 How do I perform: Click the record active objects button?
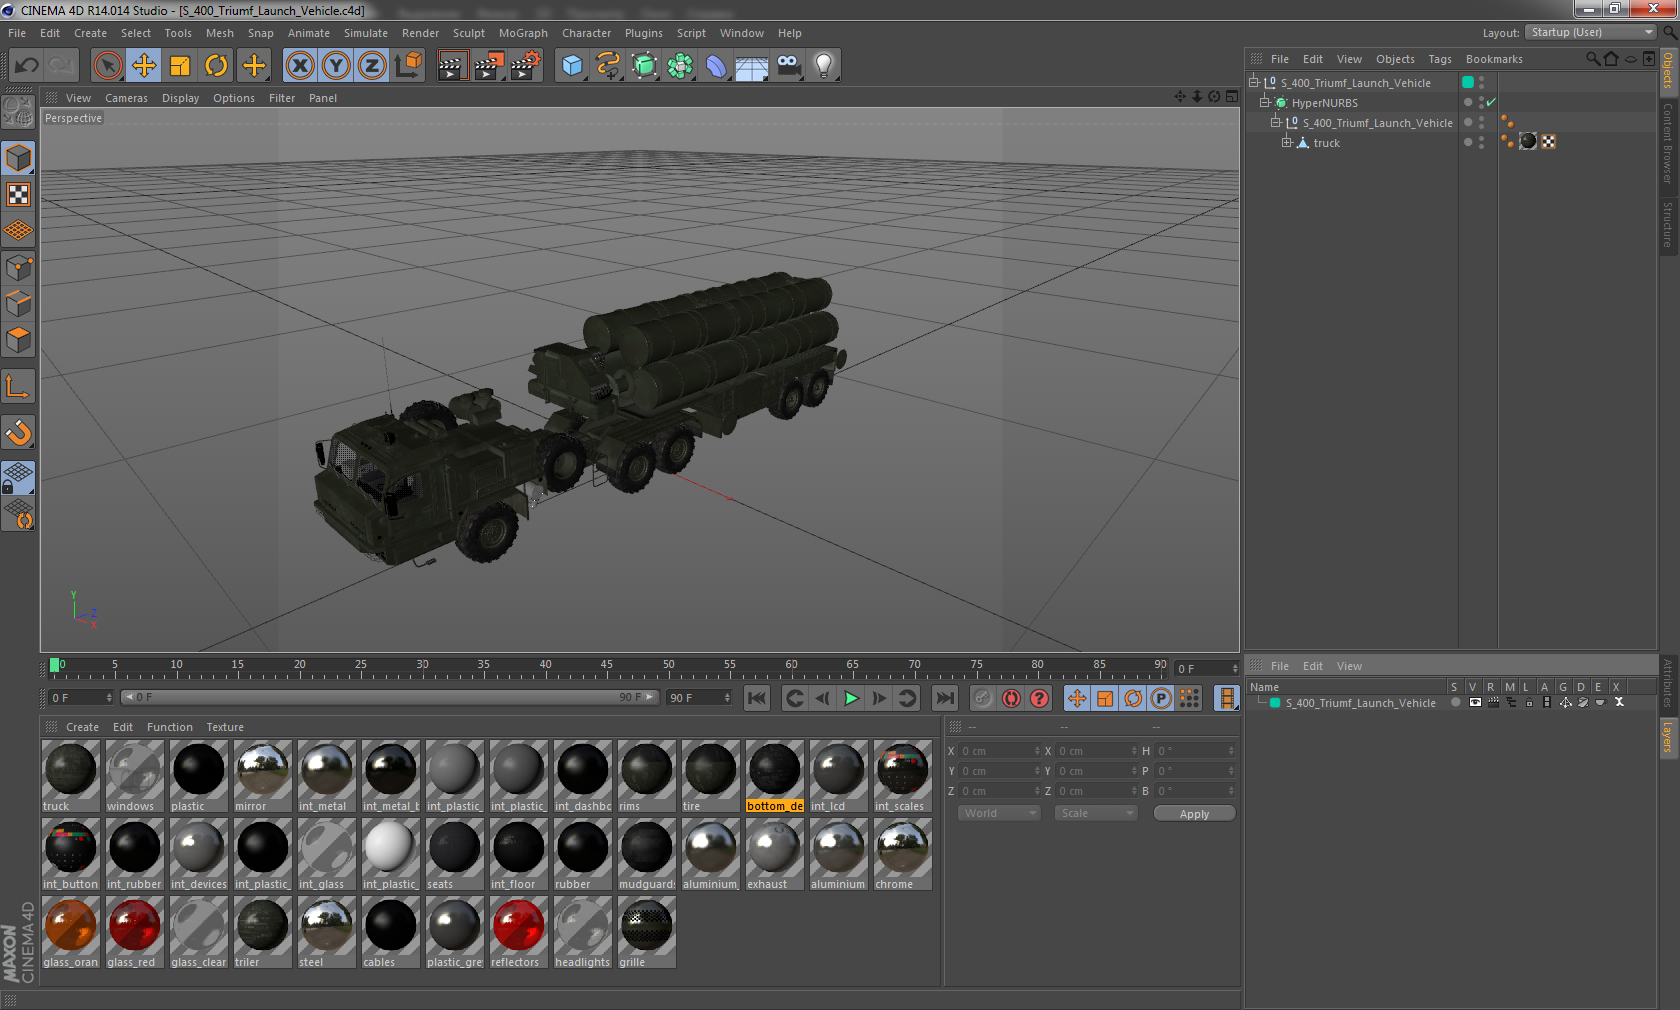pos(983,698)
